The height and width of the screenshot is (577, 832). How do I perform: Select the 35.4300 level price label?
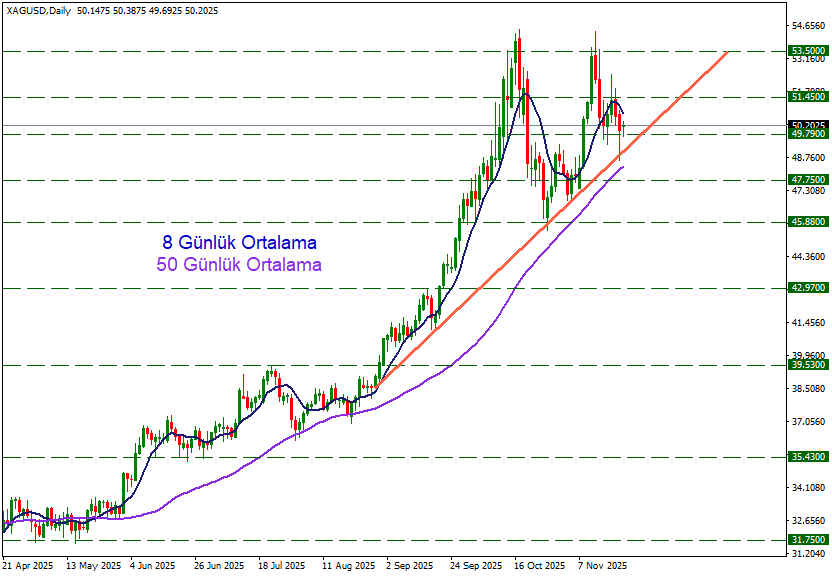(807, 457)
